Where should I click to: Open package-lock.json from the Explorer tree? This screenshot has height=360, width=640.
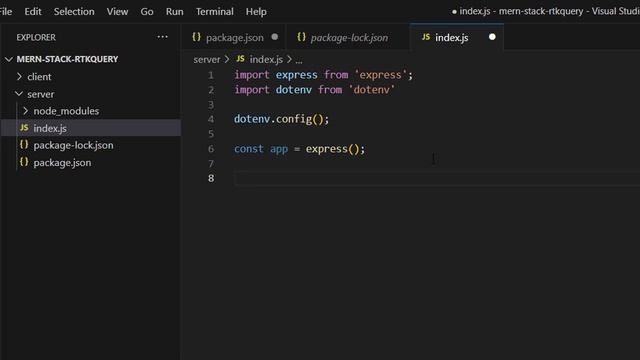pyautogui.click(x=91, y=145)
